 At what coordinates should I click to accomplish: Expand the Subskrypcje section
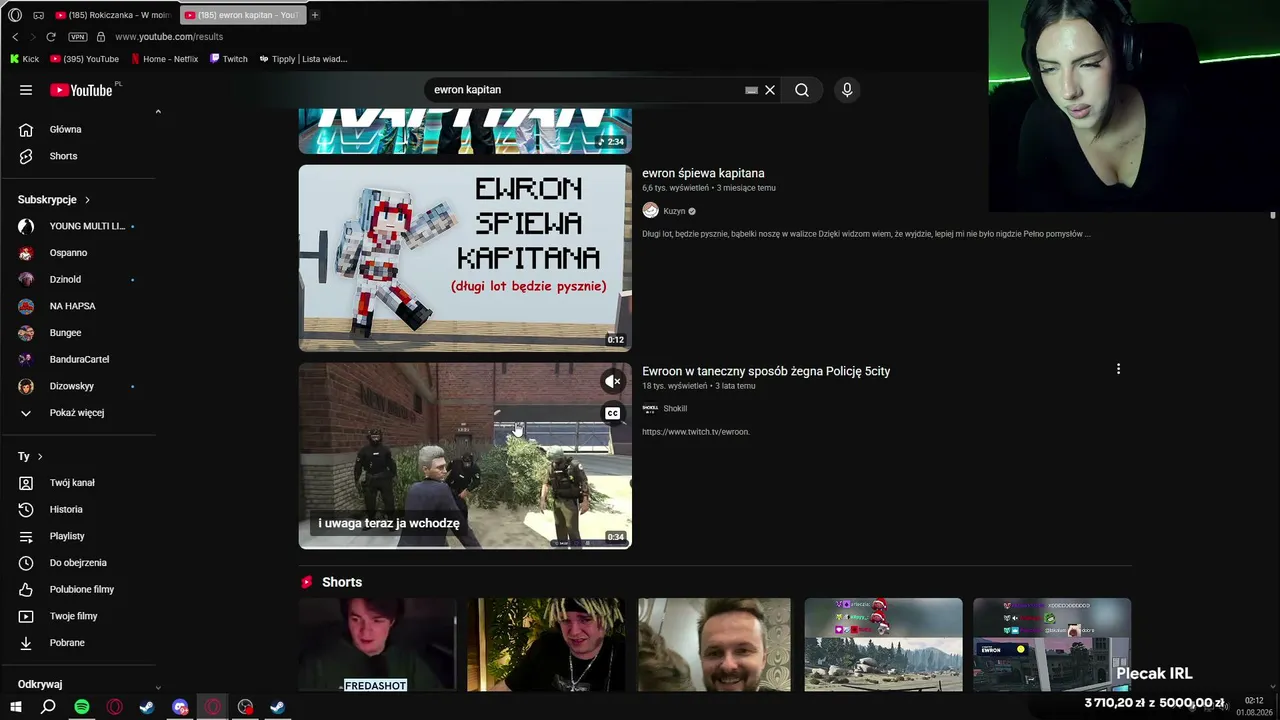click(x=54, y=200)
